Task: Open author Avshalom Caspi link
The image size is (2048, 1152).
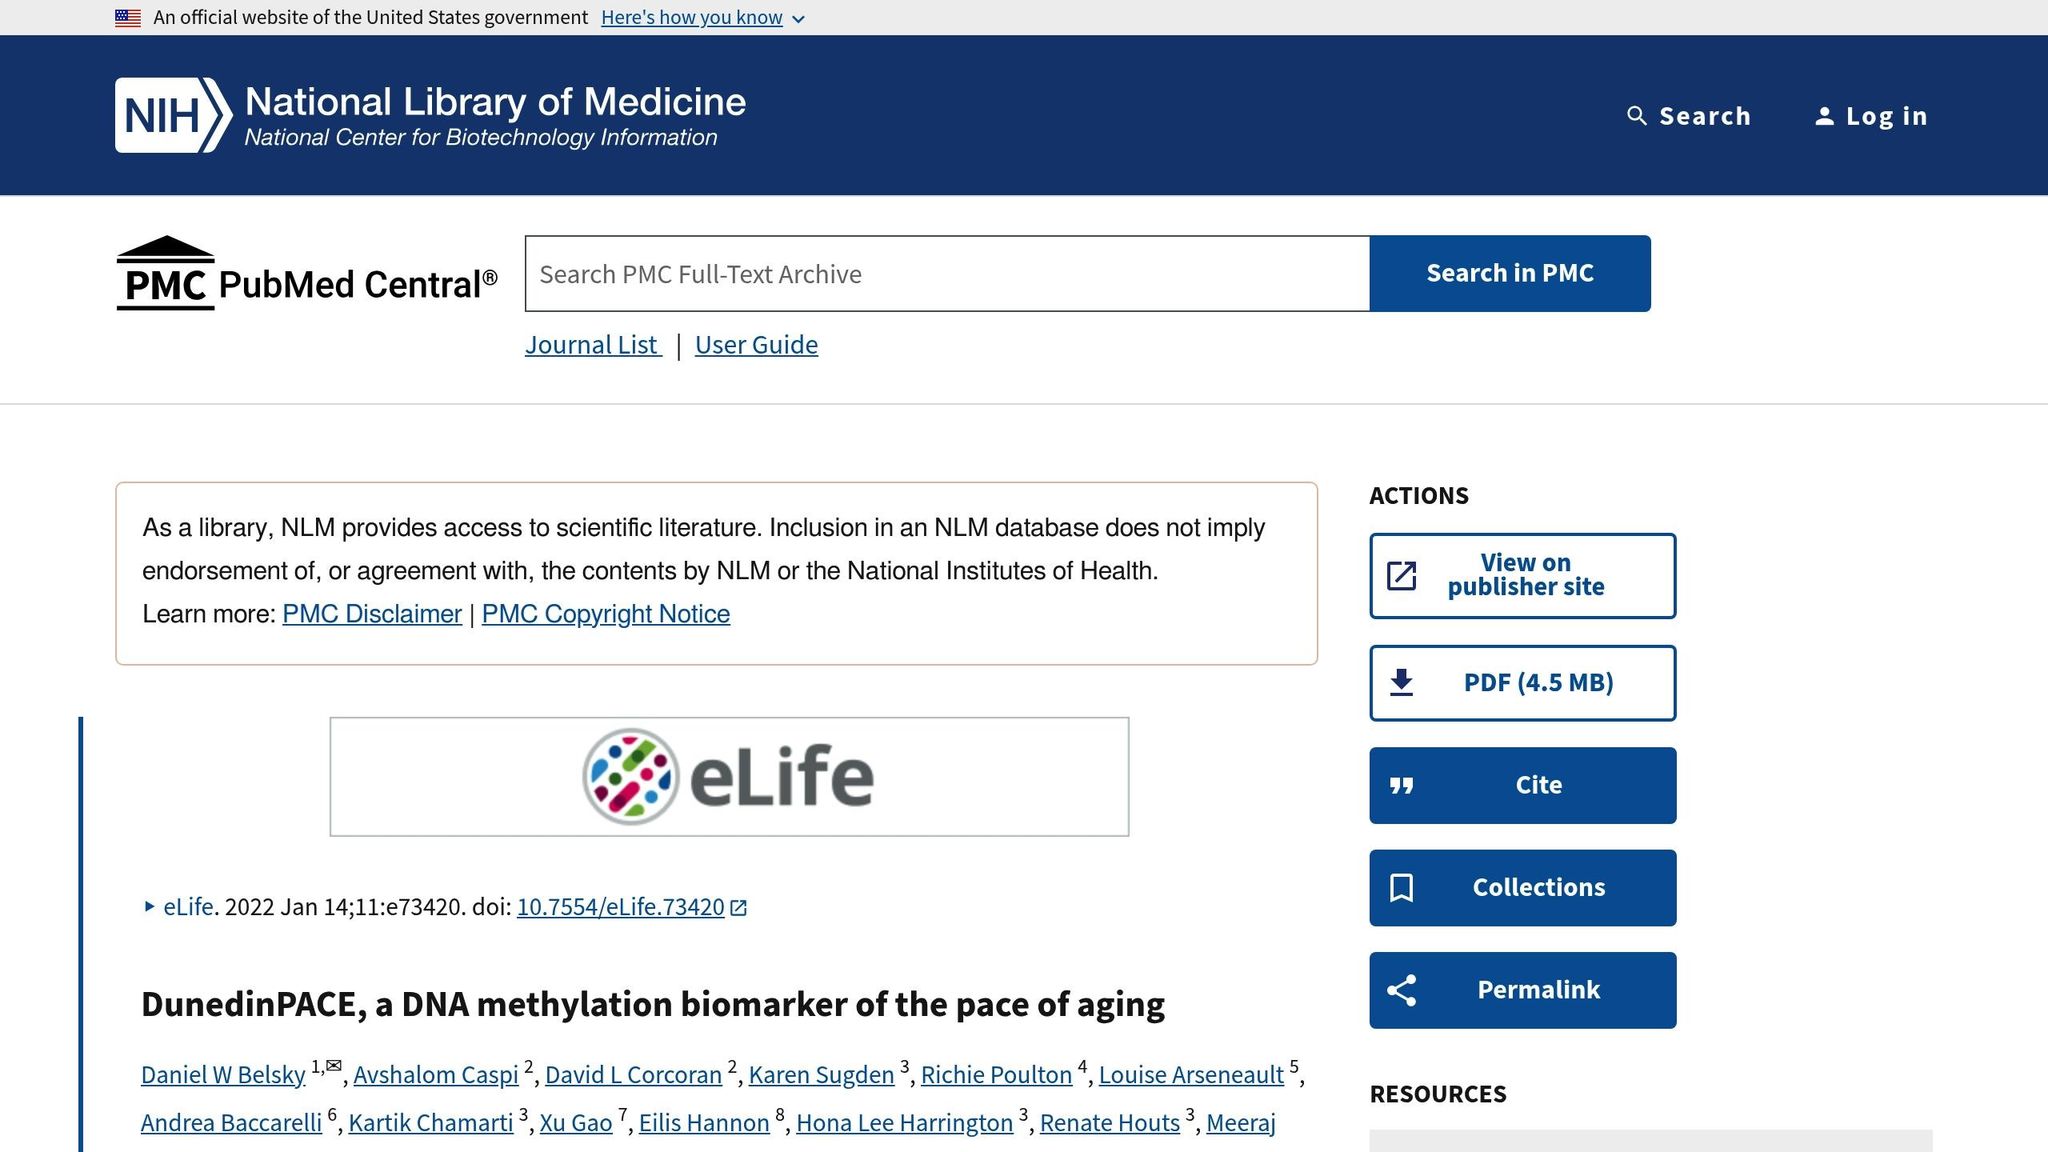Action: pos(436,1075)
